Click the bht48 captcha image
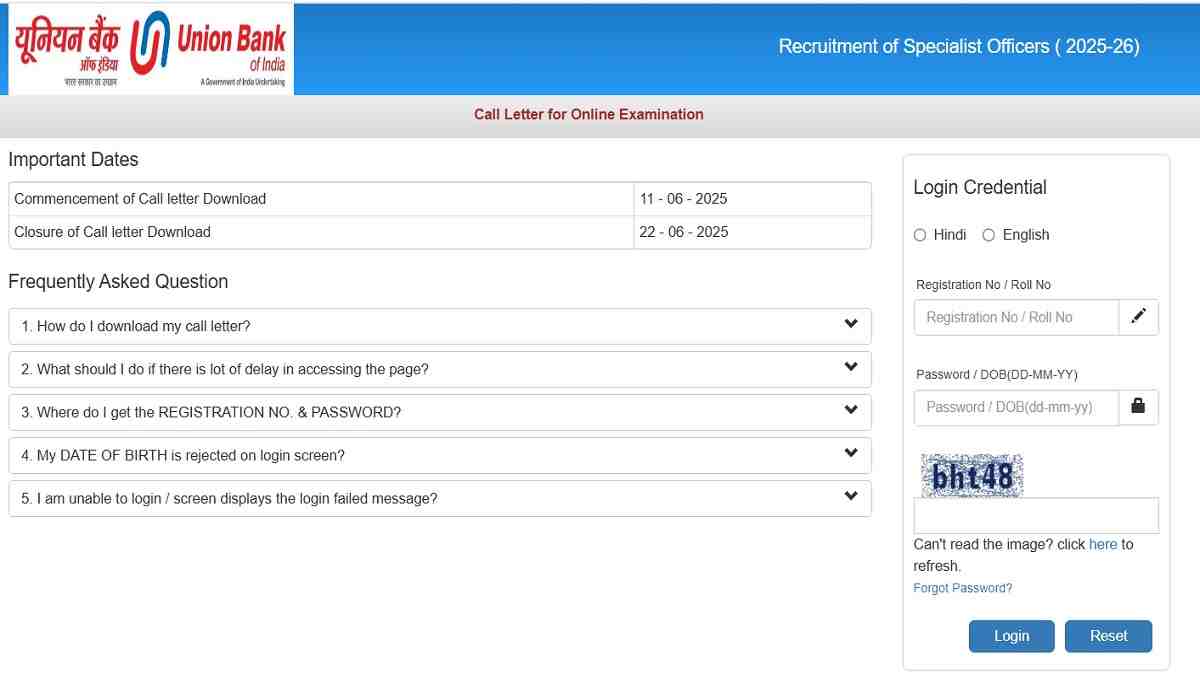This screenshot has width=1200, height=675. 971,476
